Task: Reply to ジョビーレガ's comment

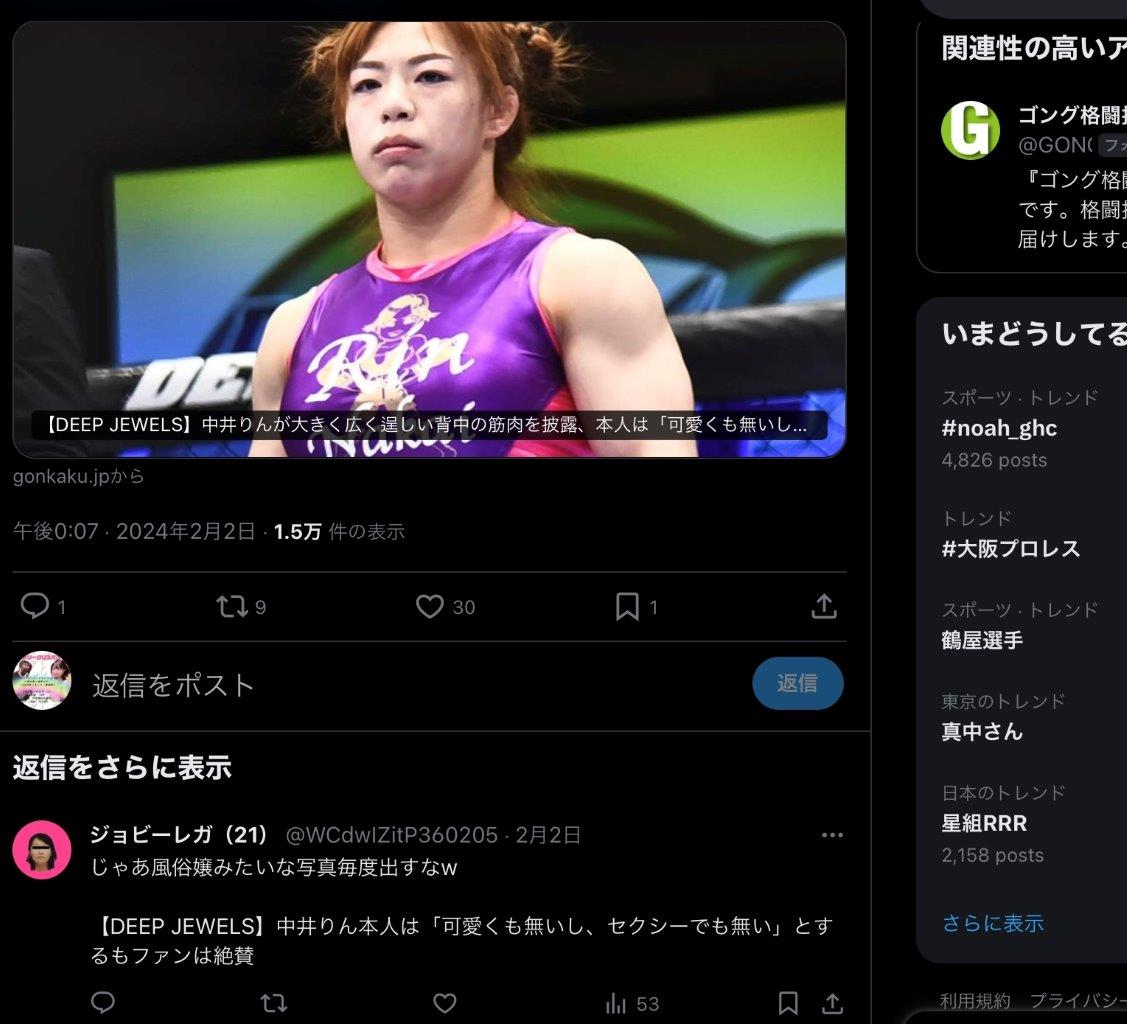Action: click(x=103, y=1002)
